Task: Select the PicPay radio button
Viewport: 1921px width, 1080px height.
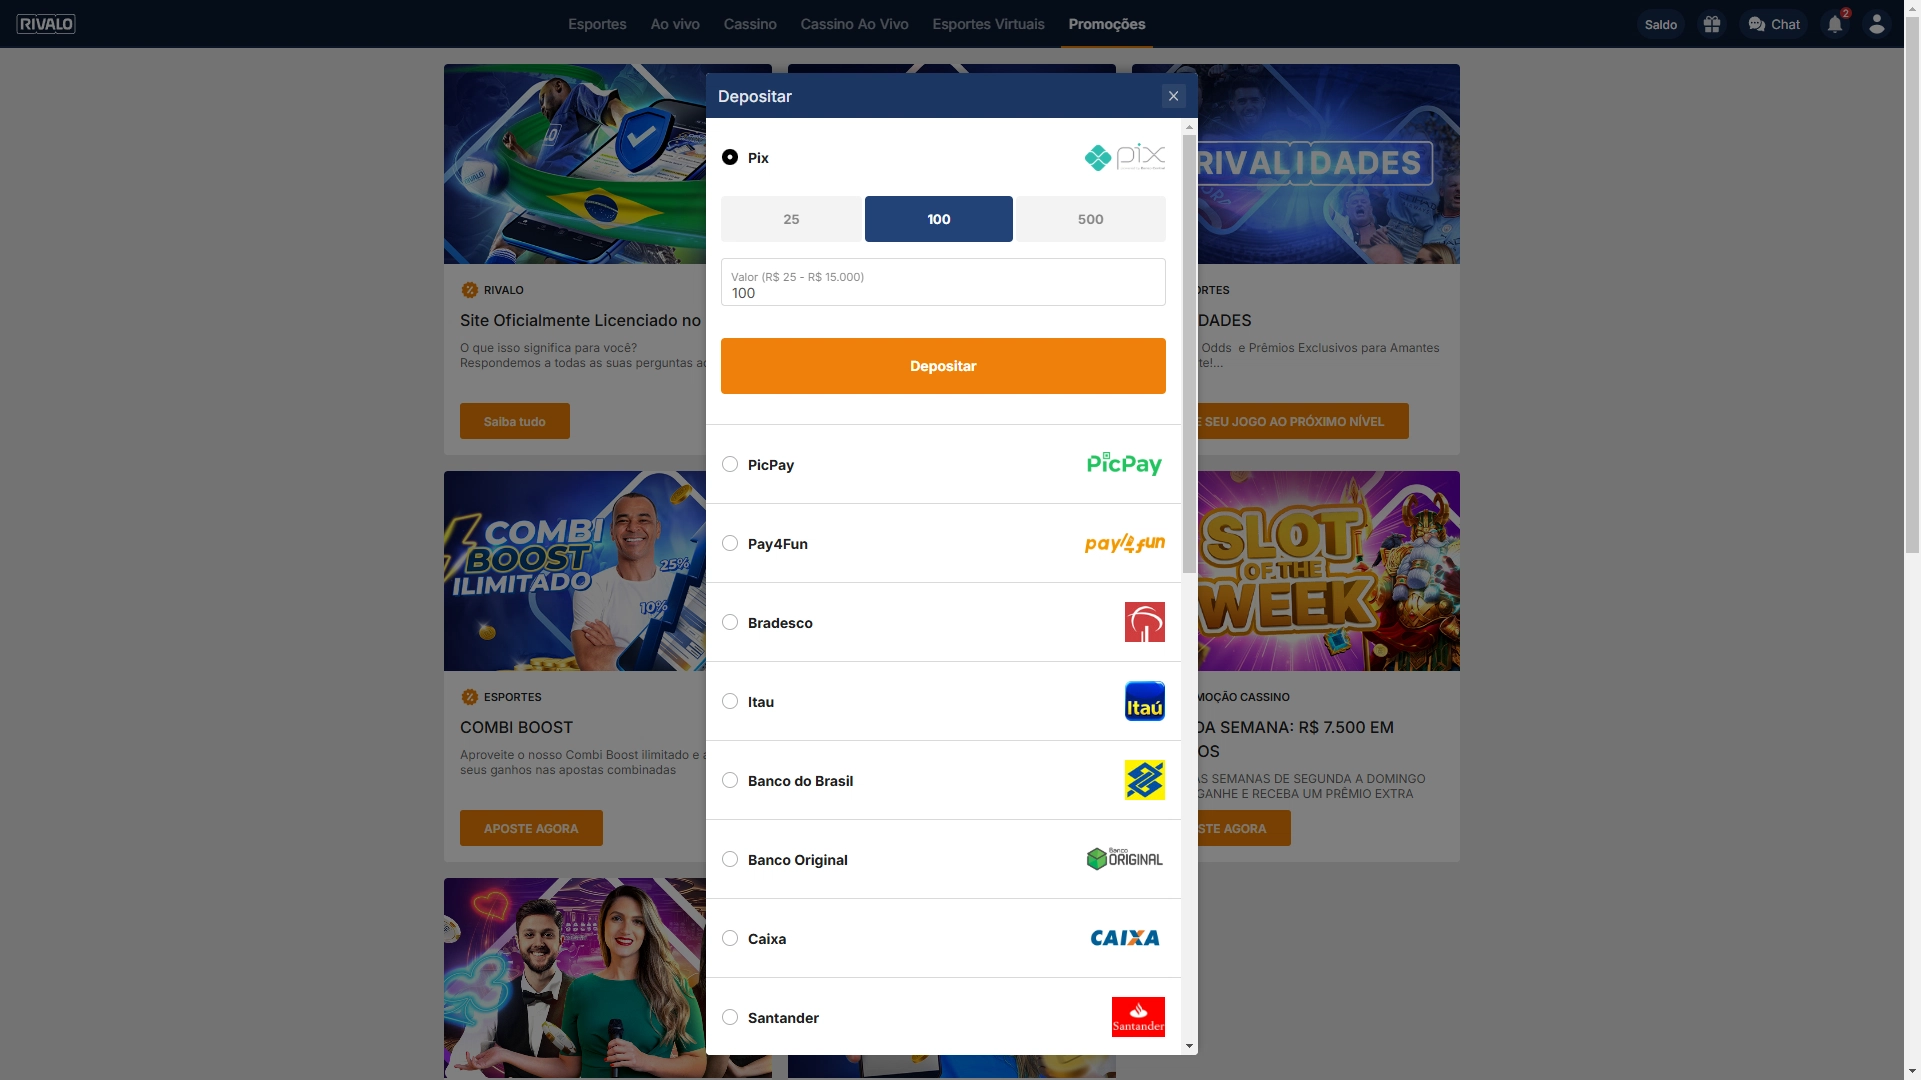Action: pos(730,464)
